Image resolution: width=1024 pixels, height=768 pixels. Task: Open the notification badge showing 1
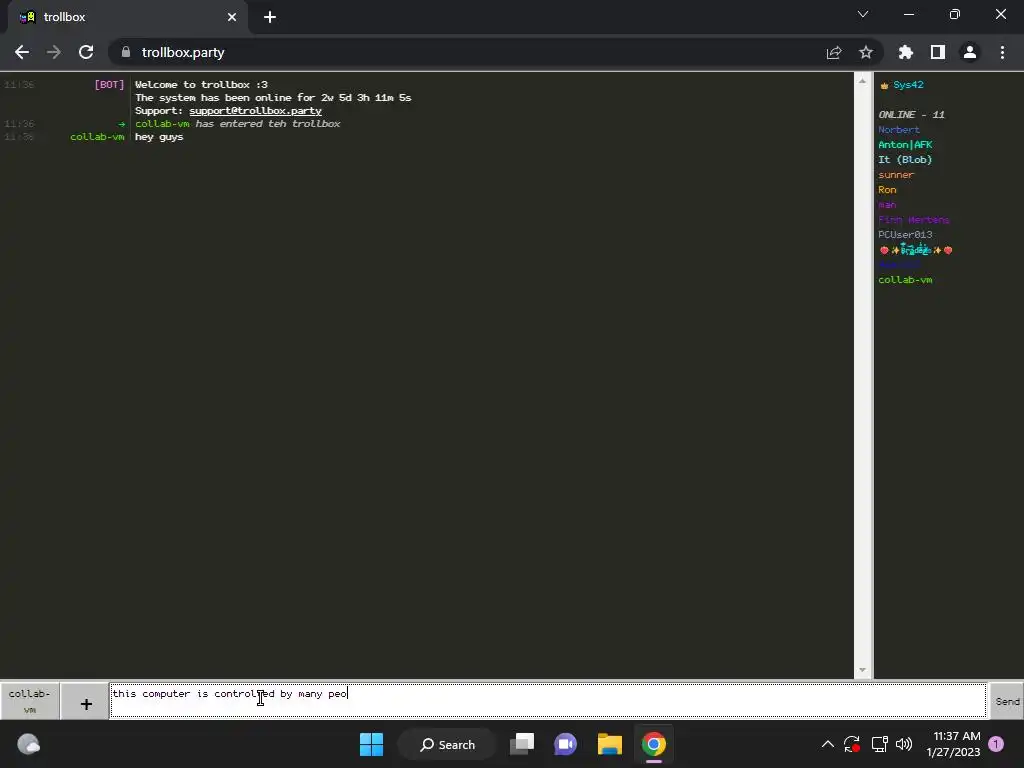click(x=996, y=744)
